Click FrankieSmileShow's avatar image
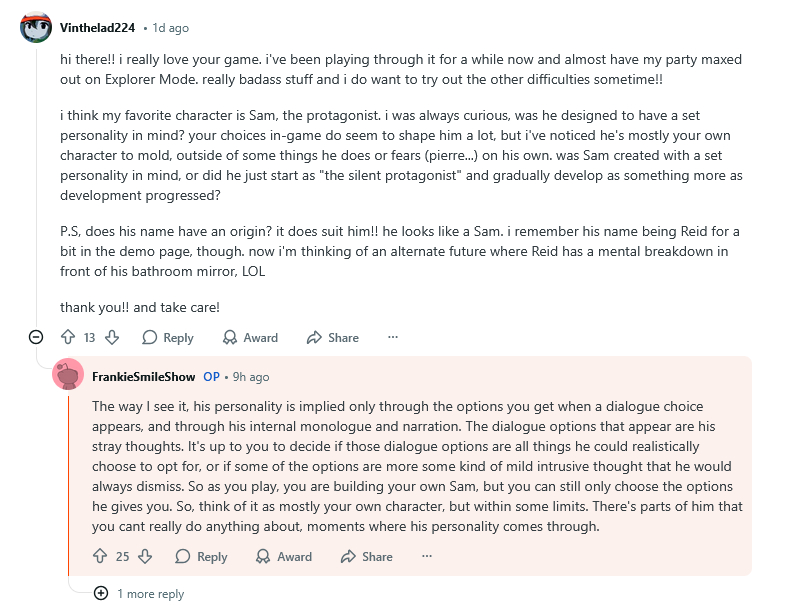796x609 pixels. [68, 375]
